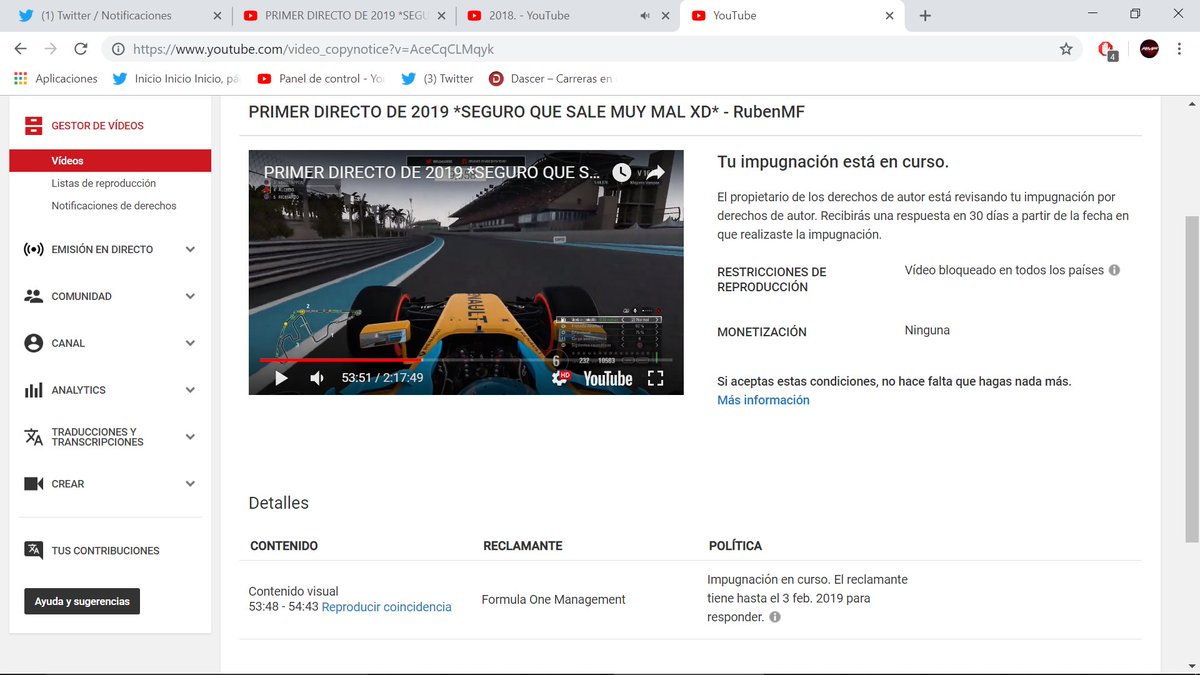Open the profile avatar in Chrome toolbar
Screen dimensions: 1200x675
pyautogui.click(x=1149, y=48)
